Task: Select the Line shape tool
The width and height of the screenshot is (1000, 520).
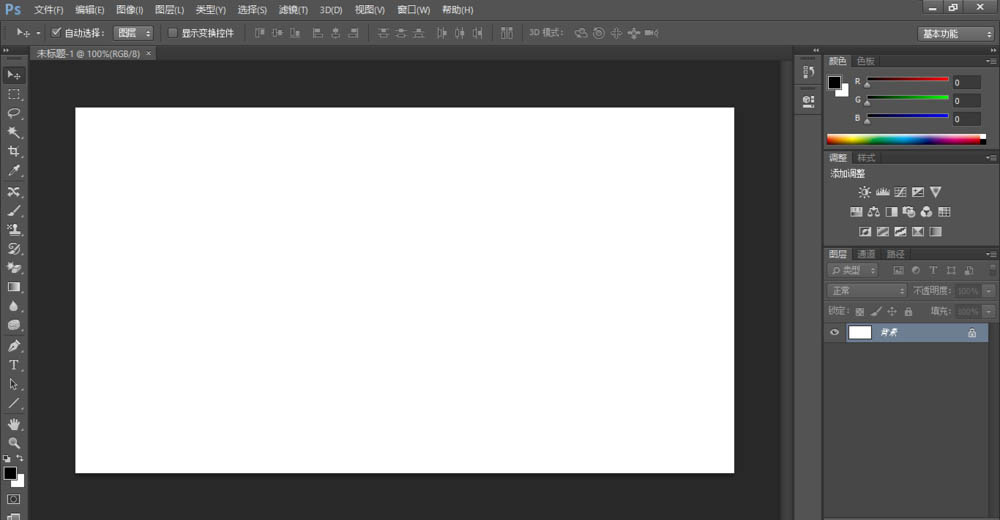Action: 13,403
